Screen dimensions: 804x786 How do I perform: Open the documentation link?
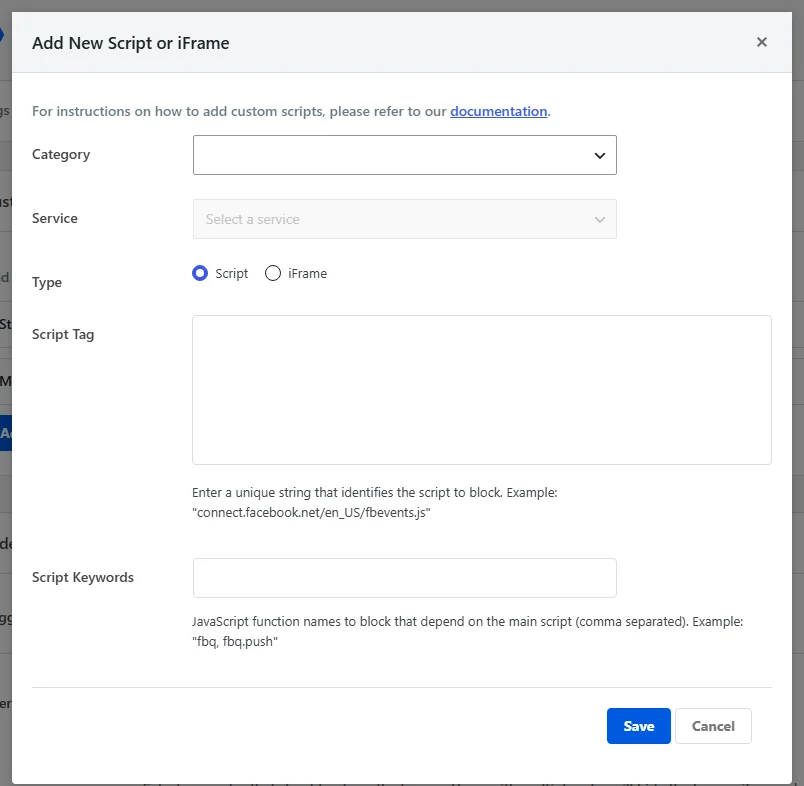(498, 111)
